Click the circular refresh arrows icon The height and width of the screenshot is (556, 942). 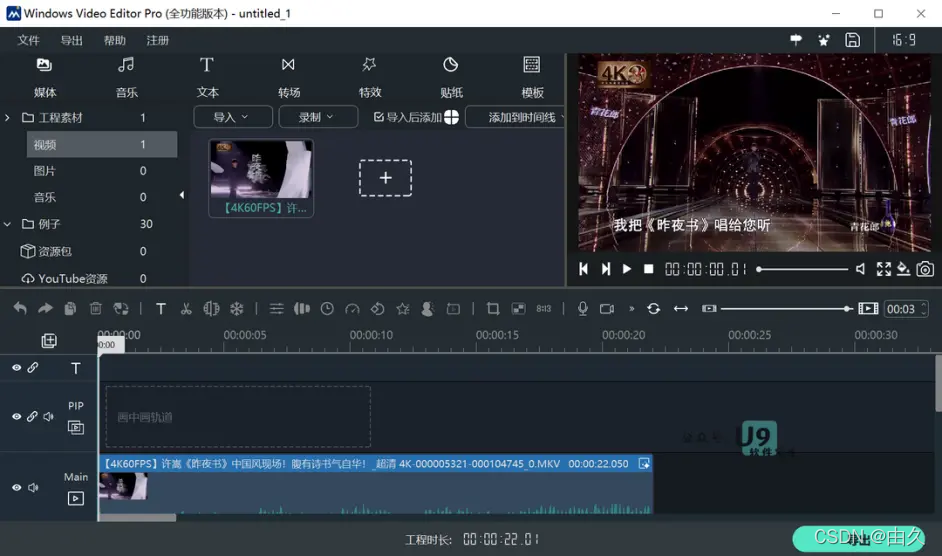pyautogui.click(x=654, y=308)
